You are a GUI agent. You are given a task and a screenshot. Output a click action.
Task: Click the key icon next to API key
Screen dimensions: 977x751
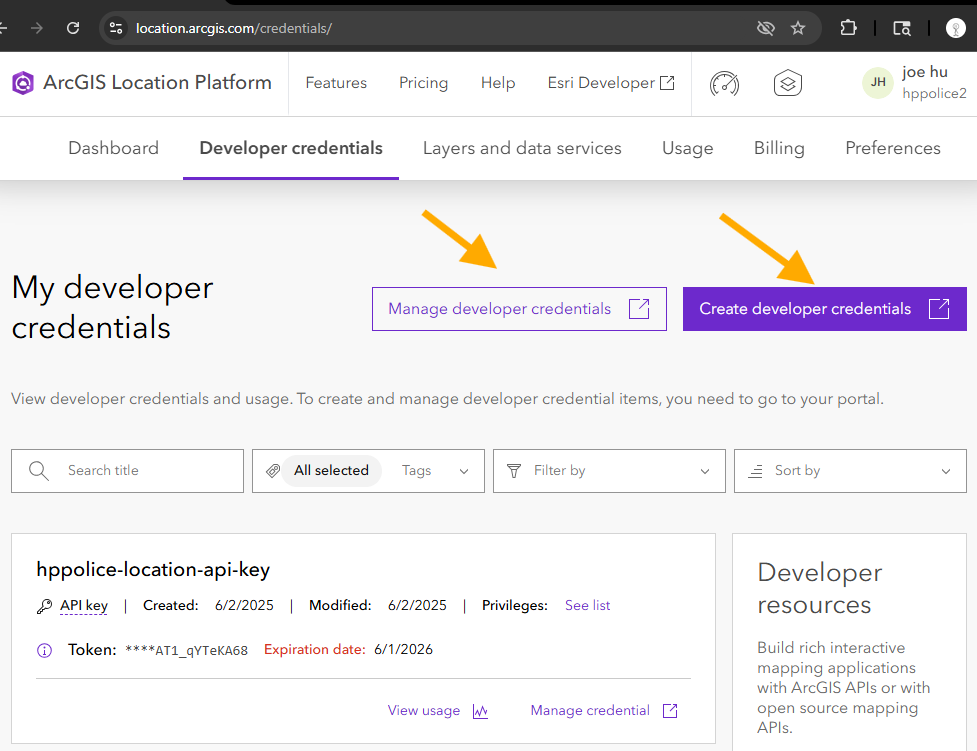click(44, 606)
